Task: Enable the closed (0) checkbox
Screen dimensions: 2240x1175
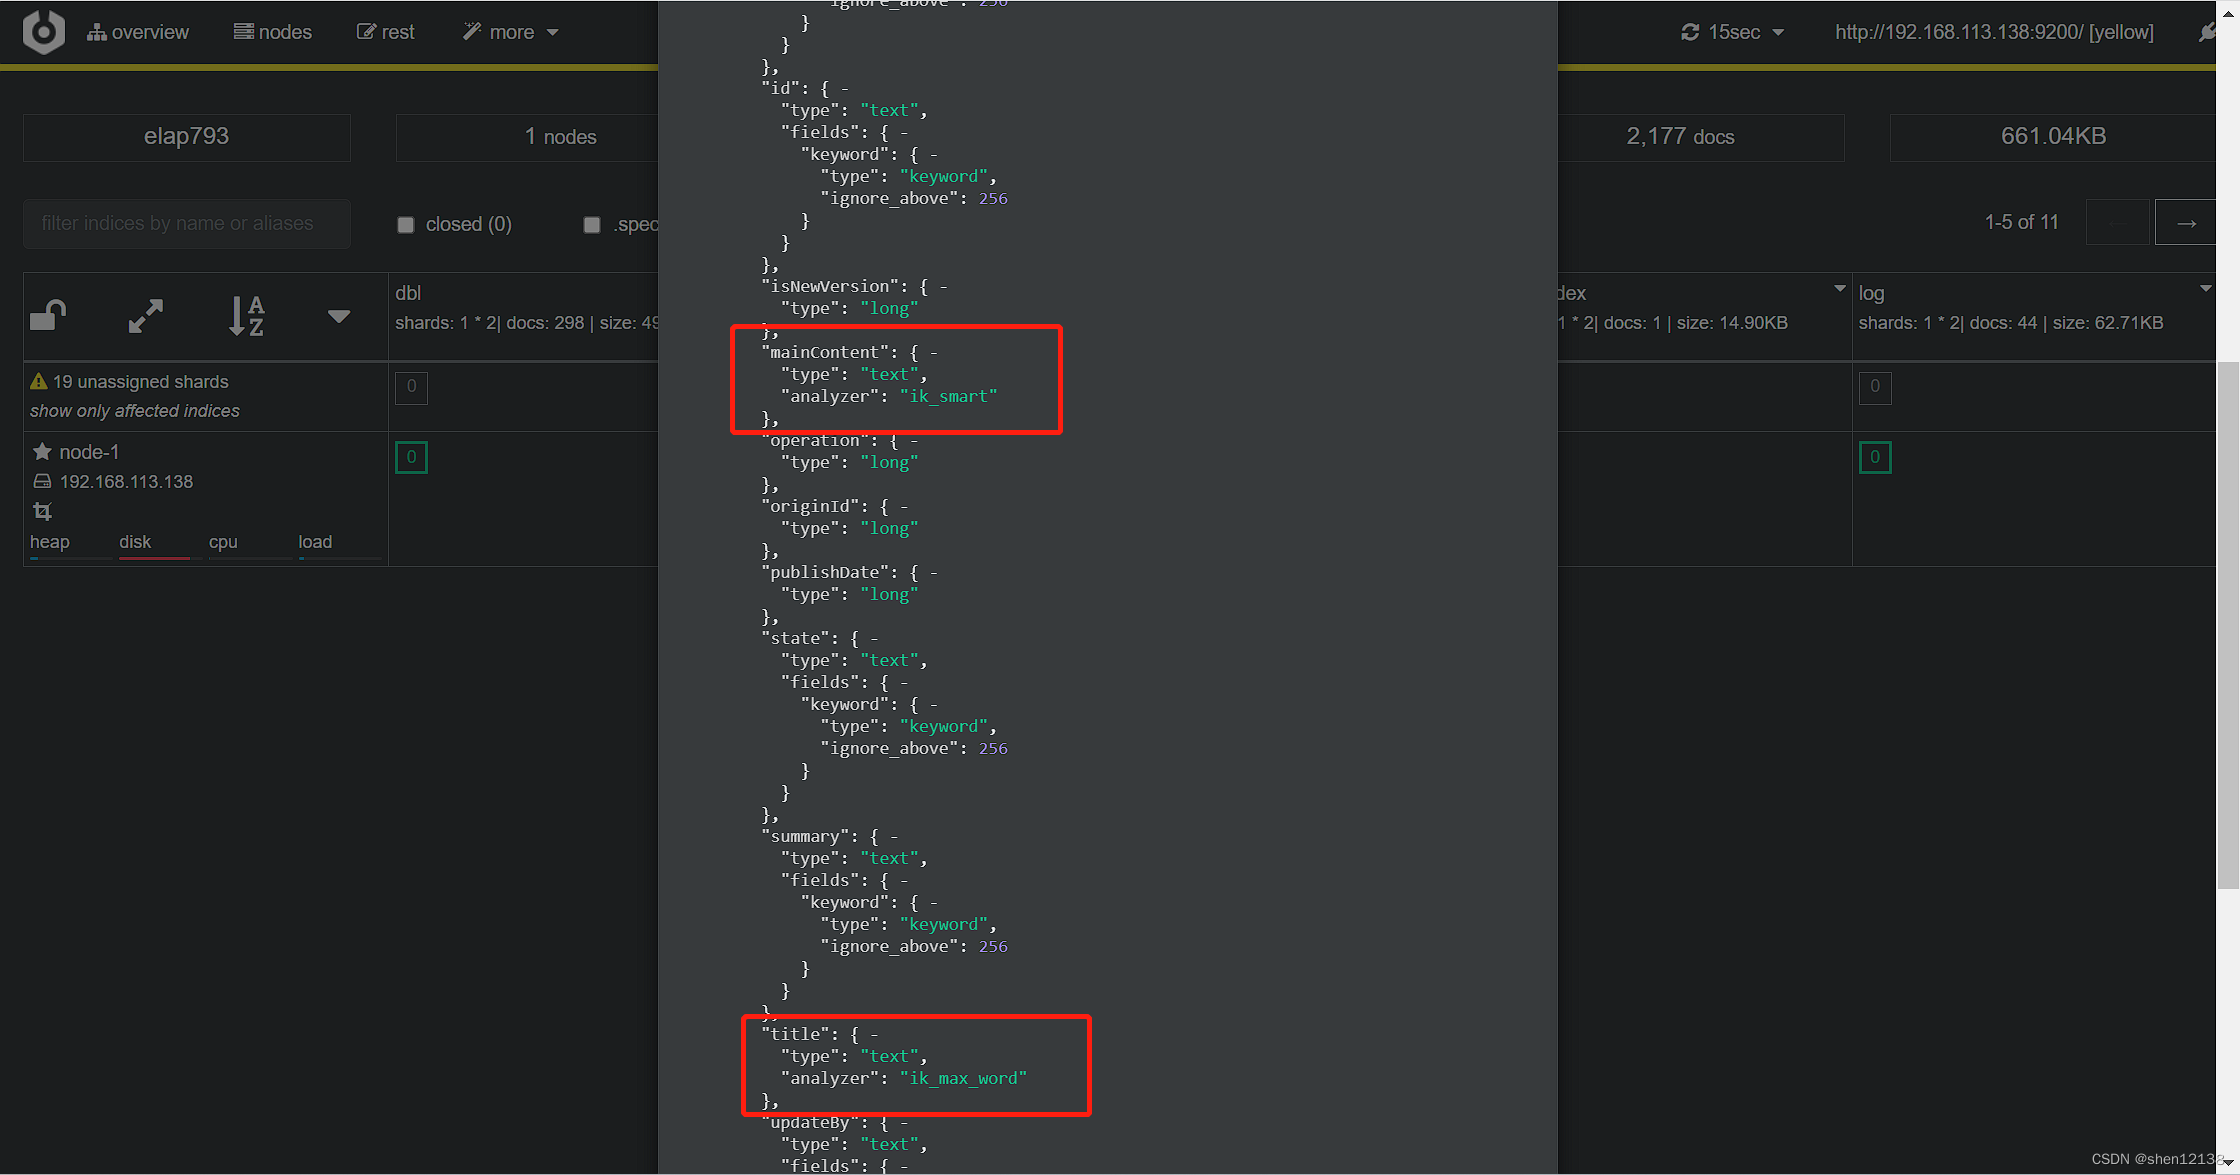Action: coord(405,225)
